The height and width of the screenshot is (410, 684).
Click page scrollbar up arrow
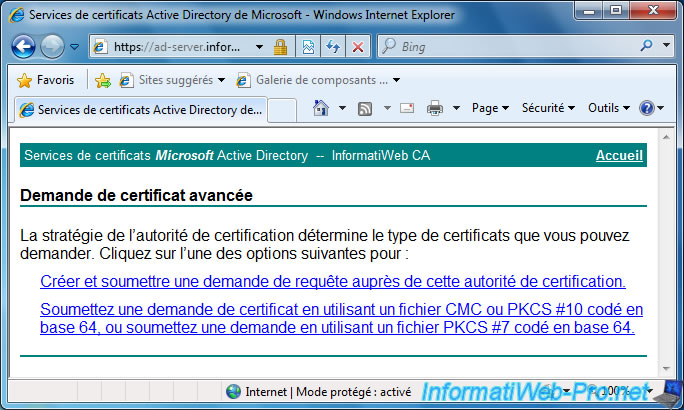click(x=666, y=137)
